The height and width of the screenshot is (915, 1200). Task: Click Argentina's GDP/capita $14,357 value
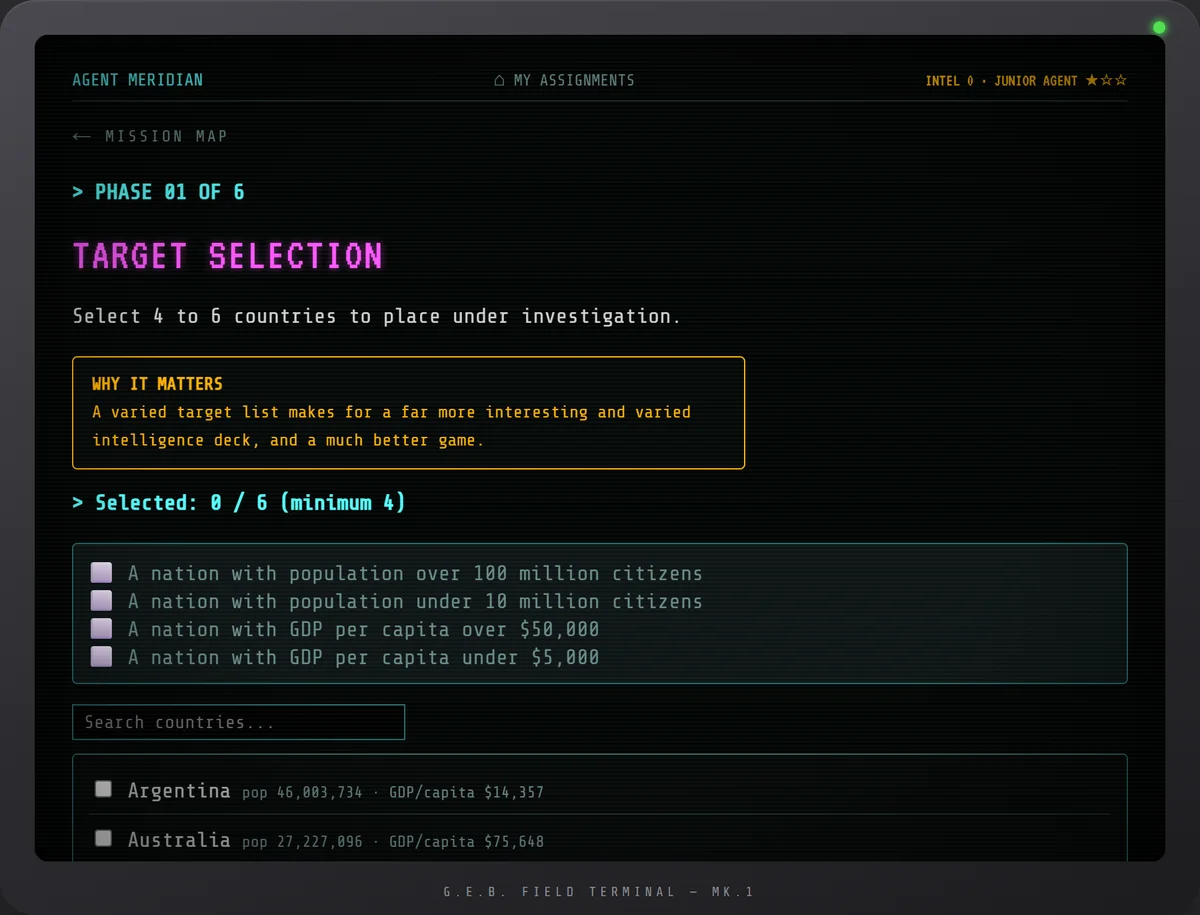coord(466,792)
